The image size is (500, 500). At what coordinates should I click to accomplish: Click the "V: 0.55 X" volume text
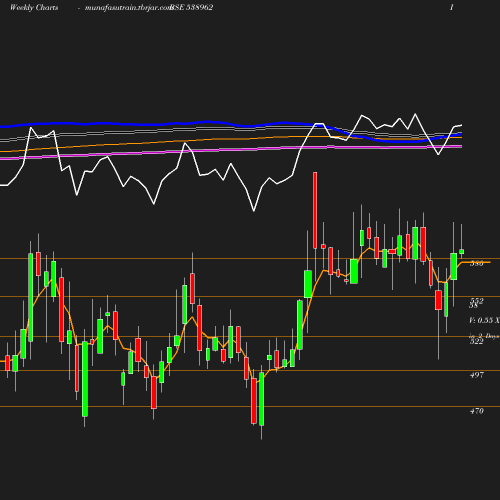[x=484, y=320]
